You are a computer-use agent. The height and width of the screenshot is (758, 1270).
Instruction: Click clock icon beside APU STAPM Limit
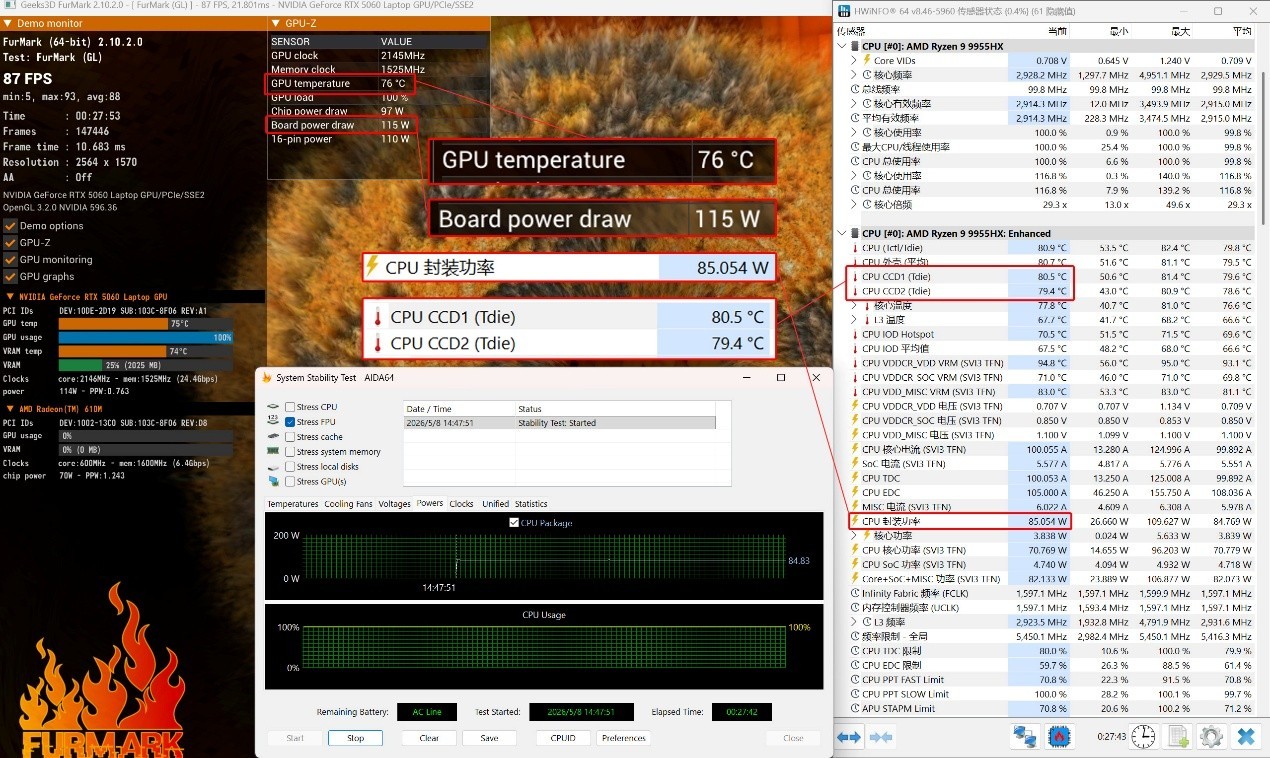(853, 708)
